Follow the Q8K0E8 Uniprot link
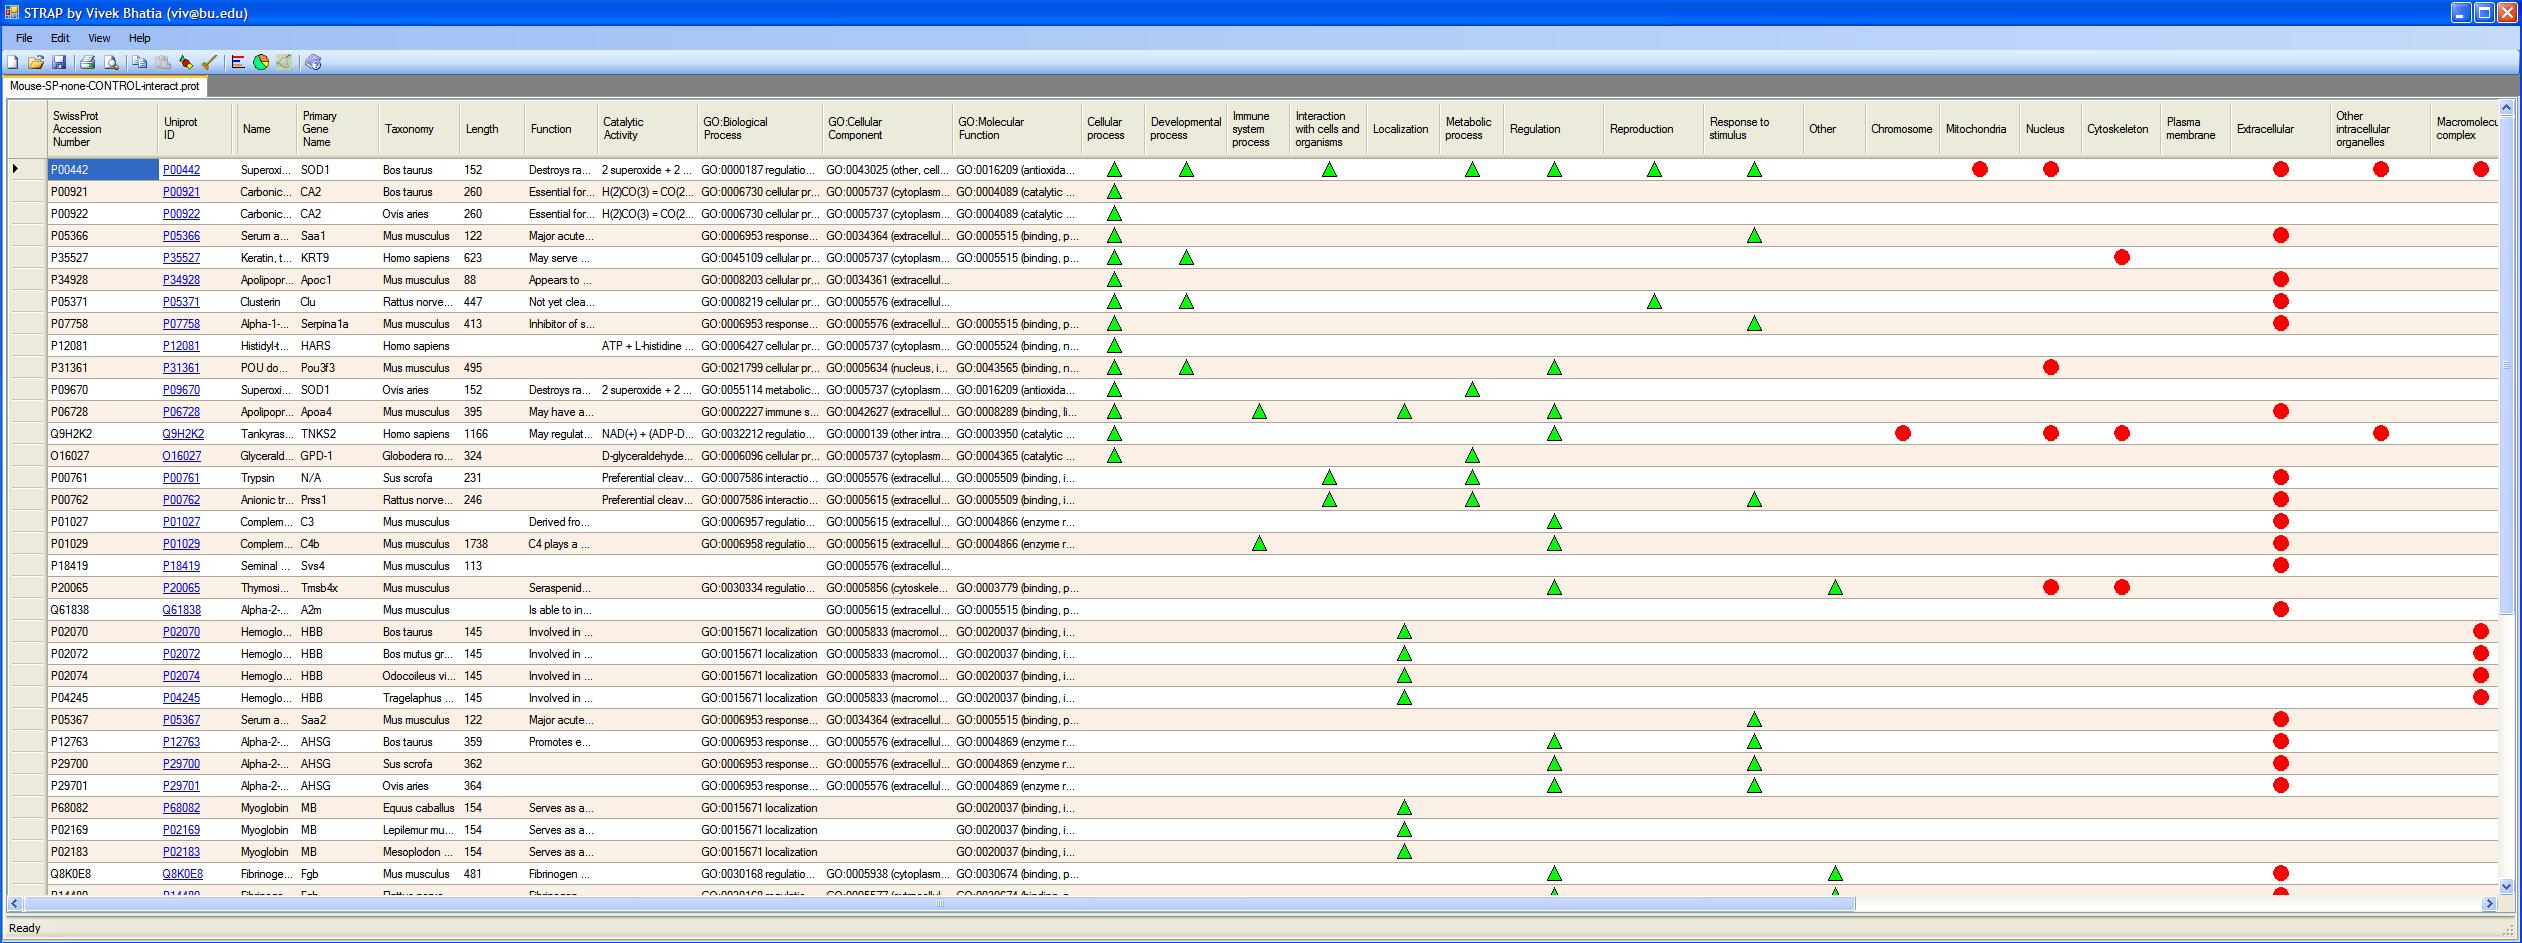The image size is (2522, 943). pyautogui.click(x=183, y=874)
